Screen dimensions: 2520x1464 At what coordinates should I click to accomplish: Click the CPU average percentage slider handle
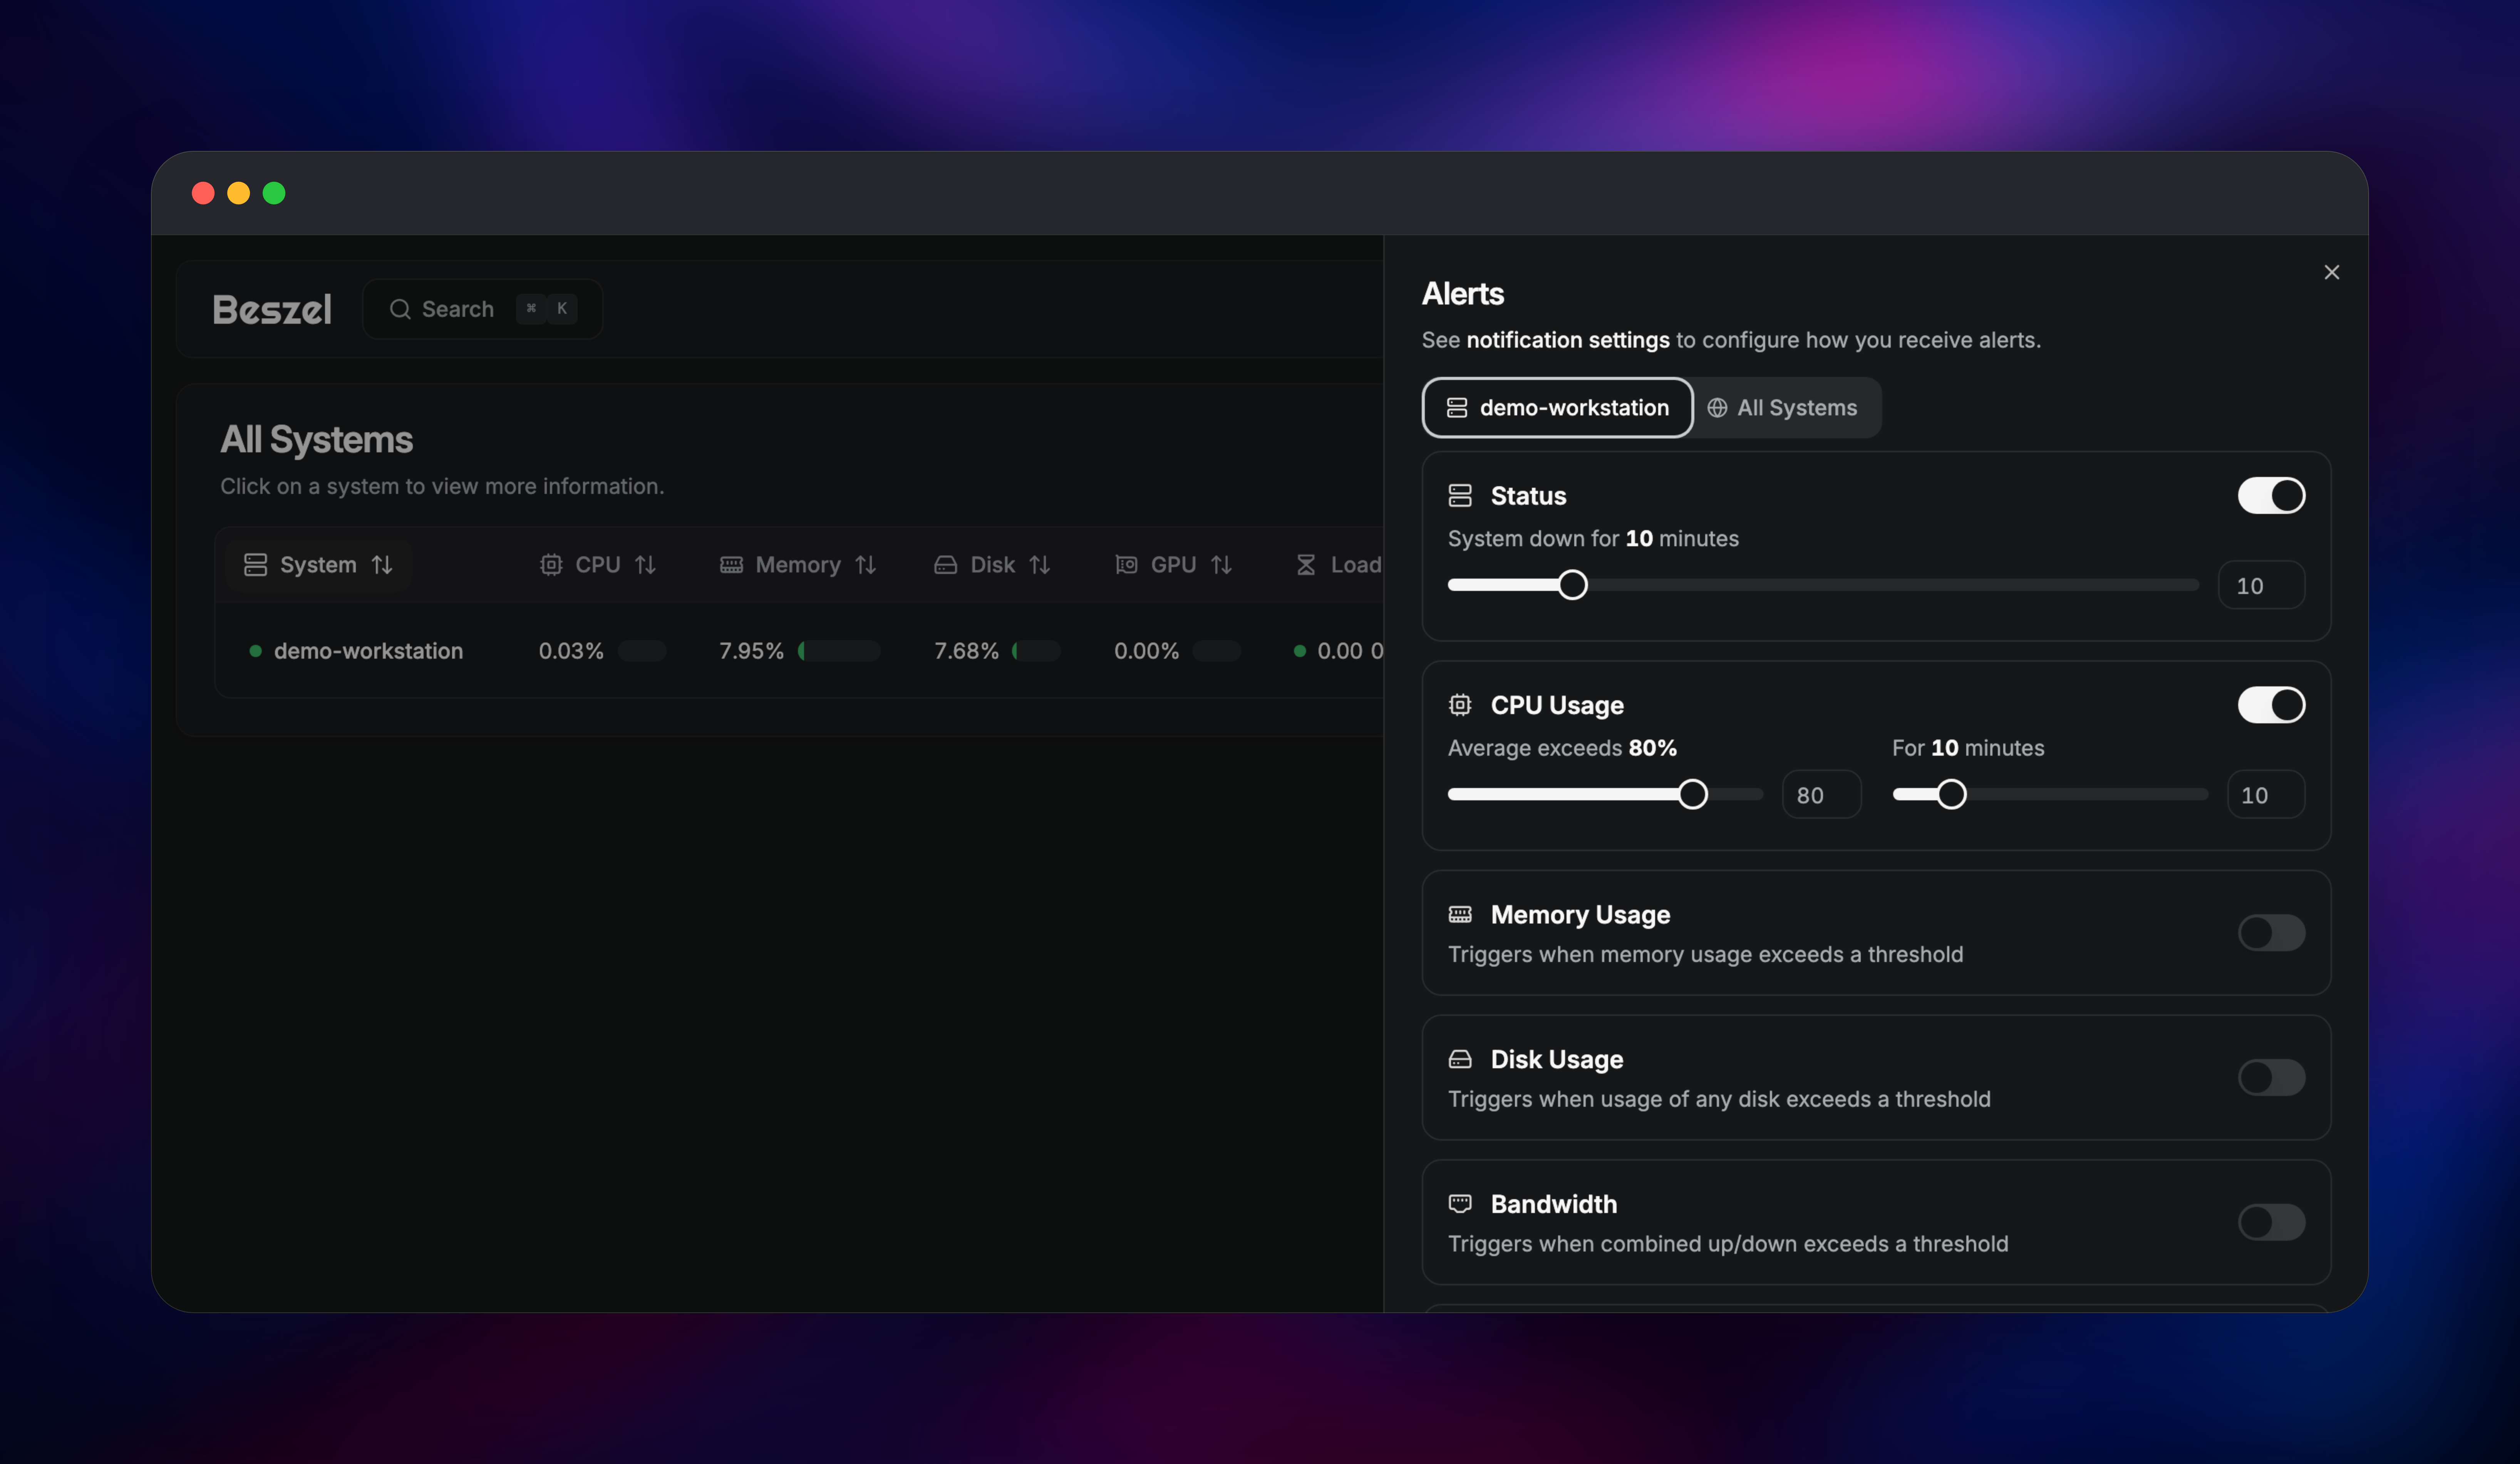(1692, 794)
